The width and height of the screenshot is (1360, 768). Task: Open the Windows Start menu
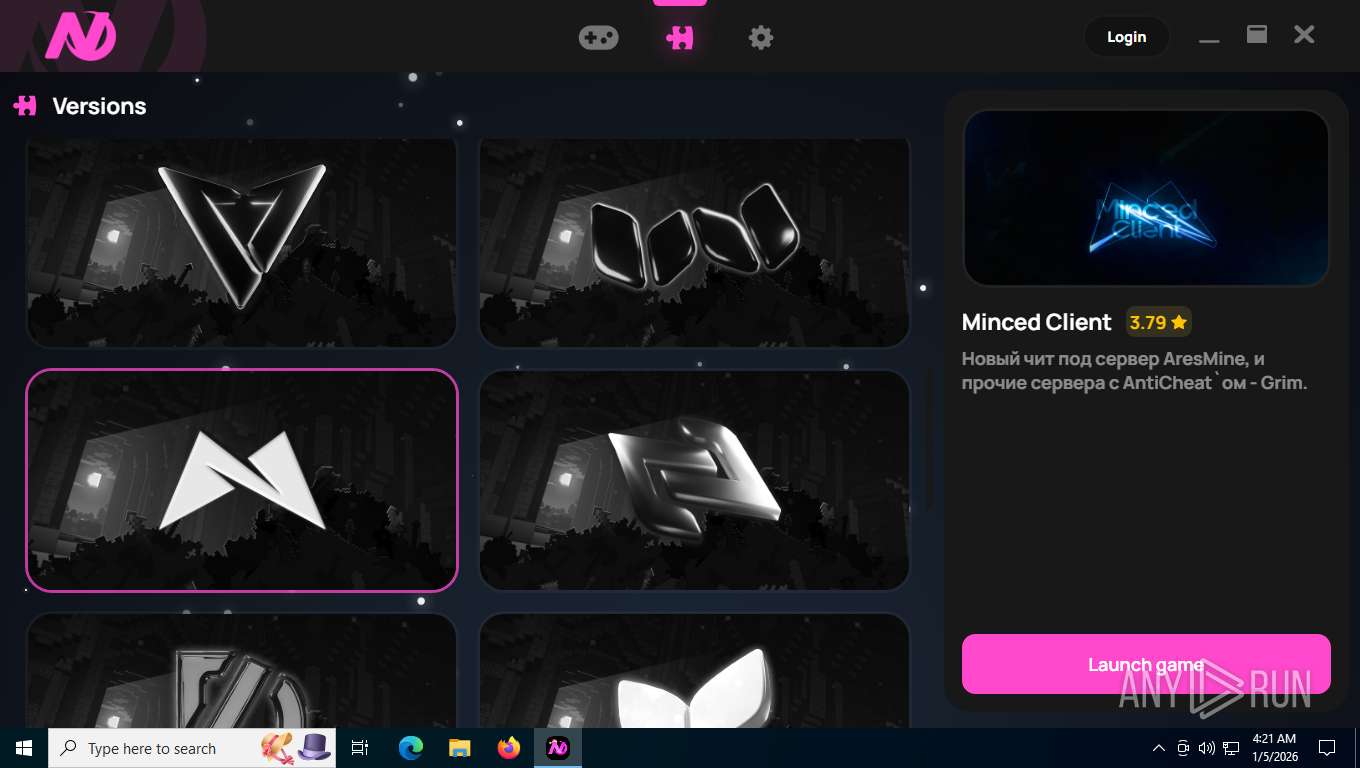tap(24, 748)
